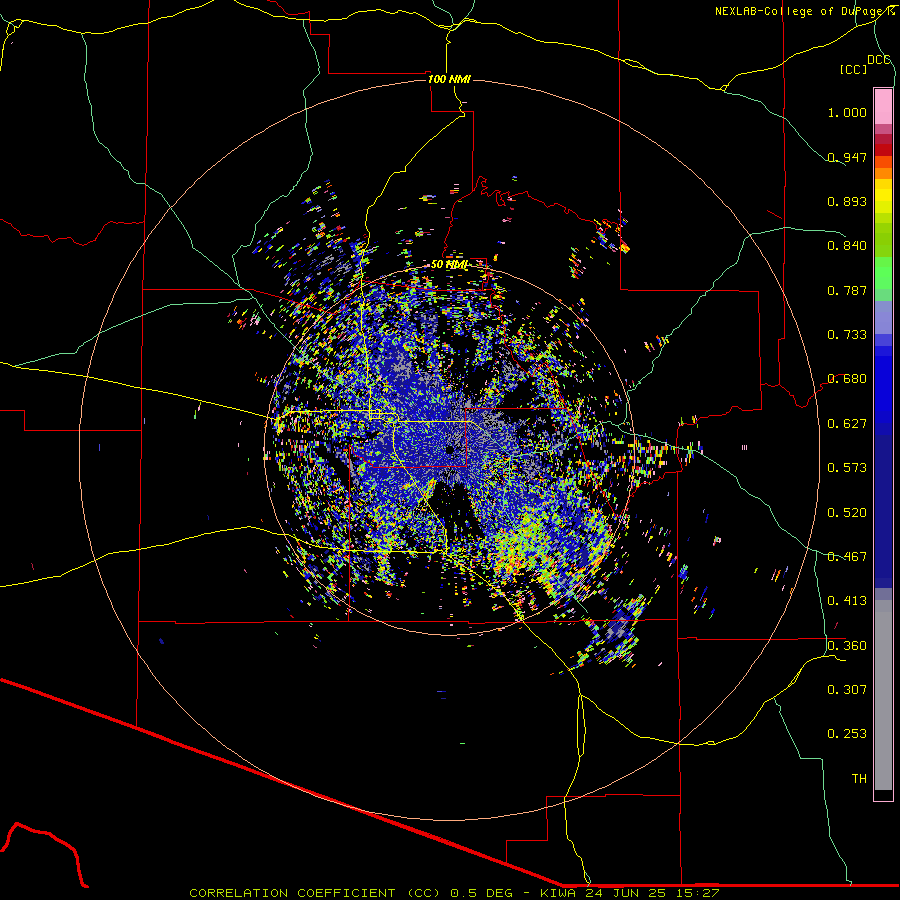The height and width of the screenshot is (900, 900).
Task: Select the 0.840 scale value
Action: point(847,246)
